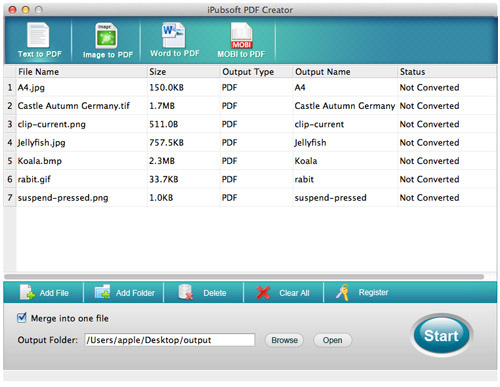The width and height of the screenshot is (500, 387).
Task: Click the horizontal scrollbar below the file list
Action: click(x=244, y=277)
